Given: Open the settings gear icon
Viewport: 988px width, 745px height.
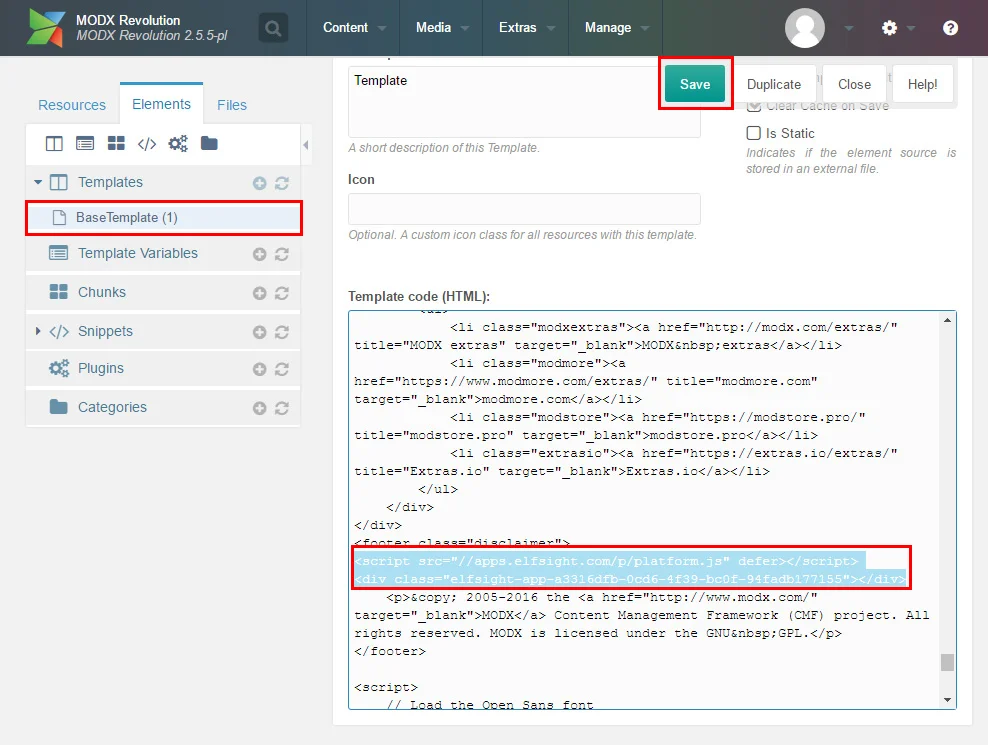Looking at the screenshot, I should click(x=889, y=28).
